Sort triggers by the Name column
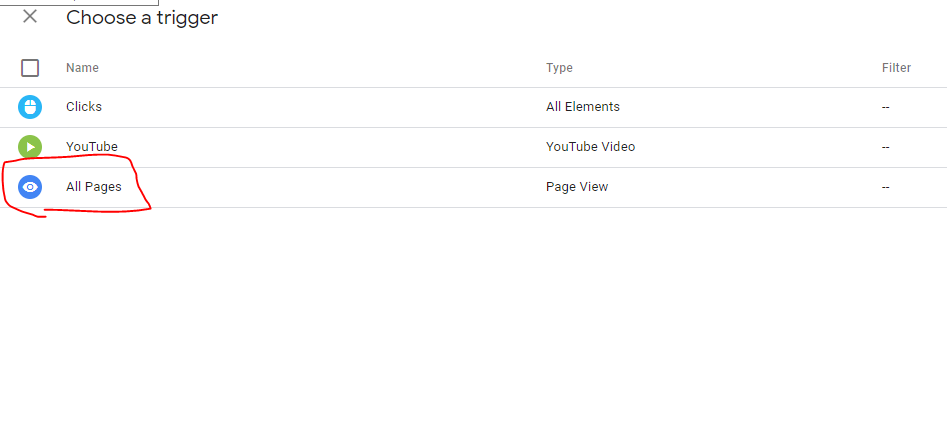947x429 pixels. pos(82,68)
